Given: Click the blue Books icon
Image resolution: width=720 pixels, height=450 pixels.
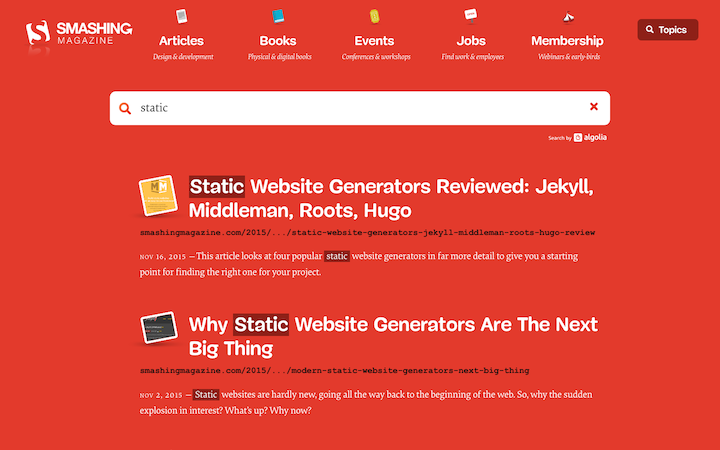Looking at the screenshot, I should (278, 16).
